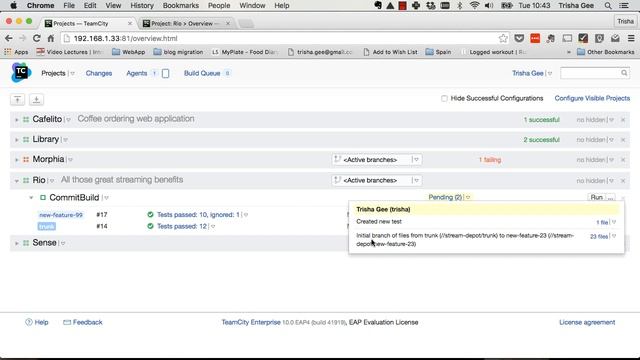Click the Run button for CommitBuild
This screenshot has width=640, height=360.
(x=596, y=198)
